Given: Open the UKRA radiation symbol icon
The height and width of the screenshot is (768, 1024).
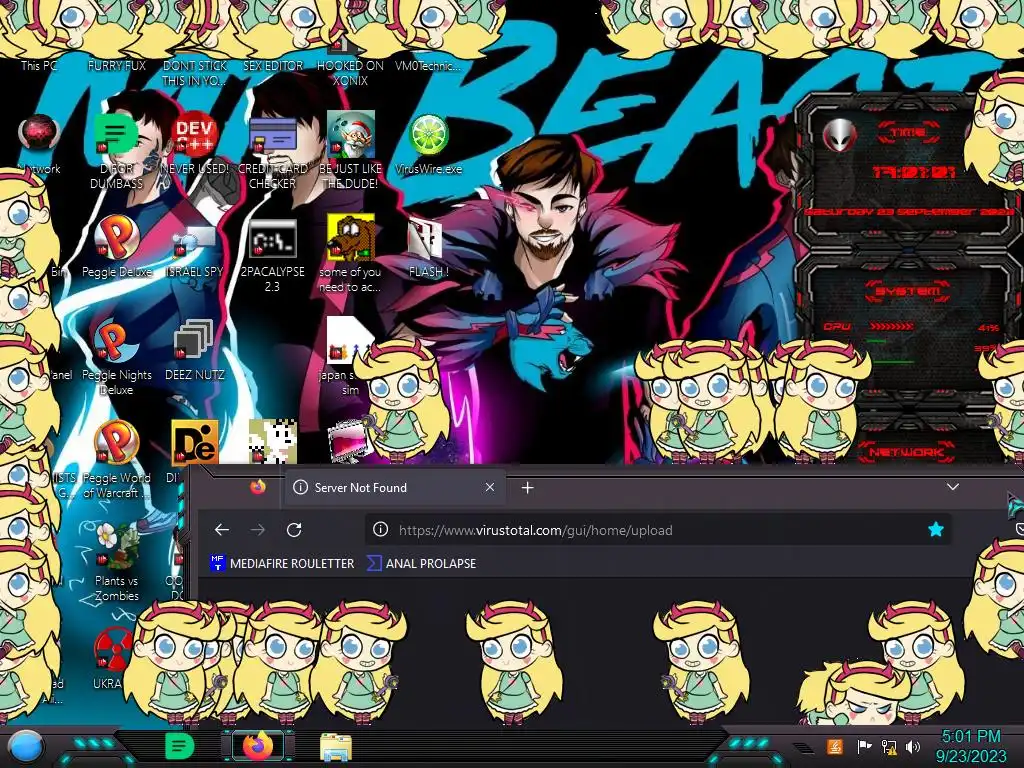Looking at the screenshot, I should tap(111, 650).
